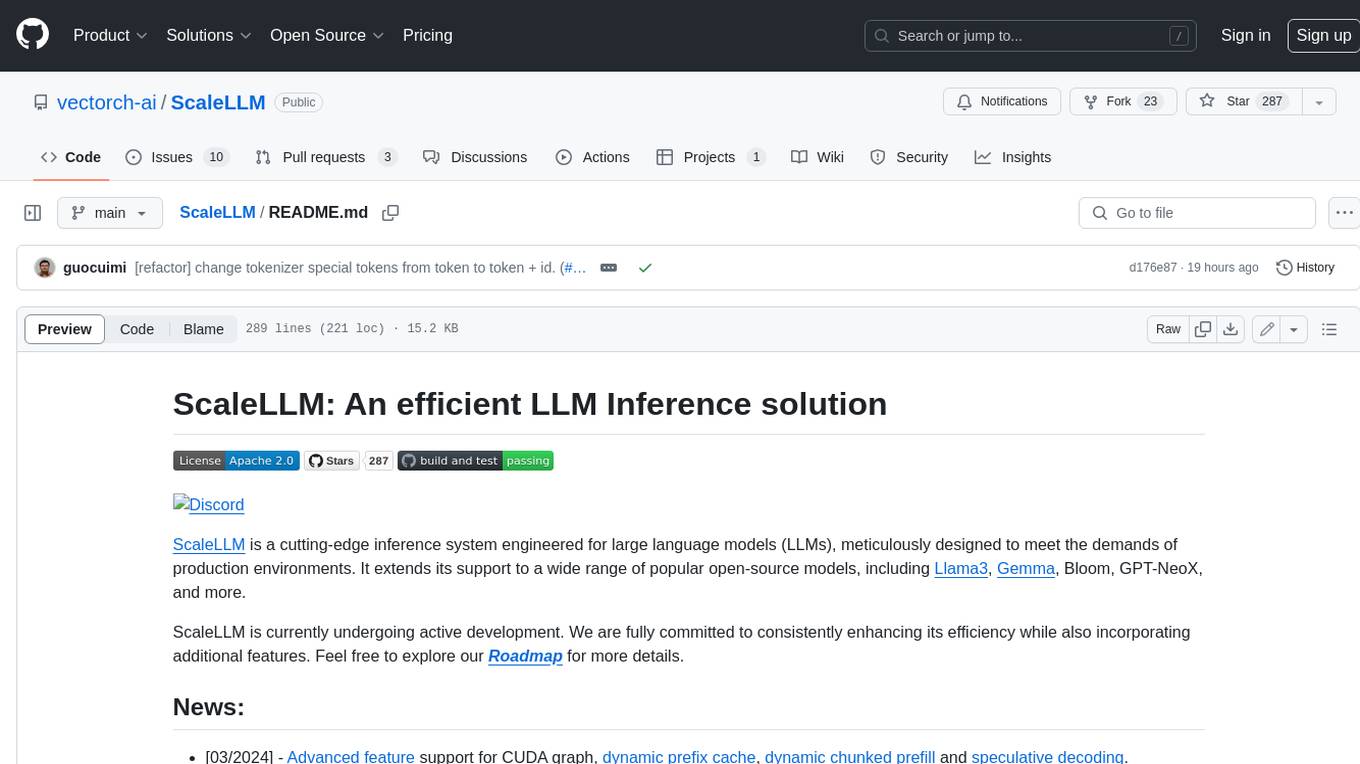The width and height of the screenshot is (1360, 764).
Task: Open the vectorch-ai owner page
Action: (x=107, y=102)
